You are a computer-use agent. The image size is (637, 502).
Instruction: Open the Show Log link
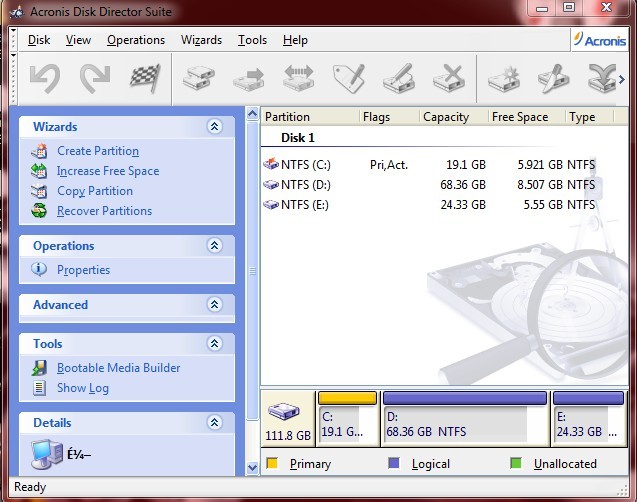point(83,388)
